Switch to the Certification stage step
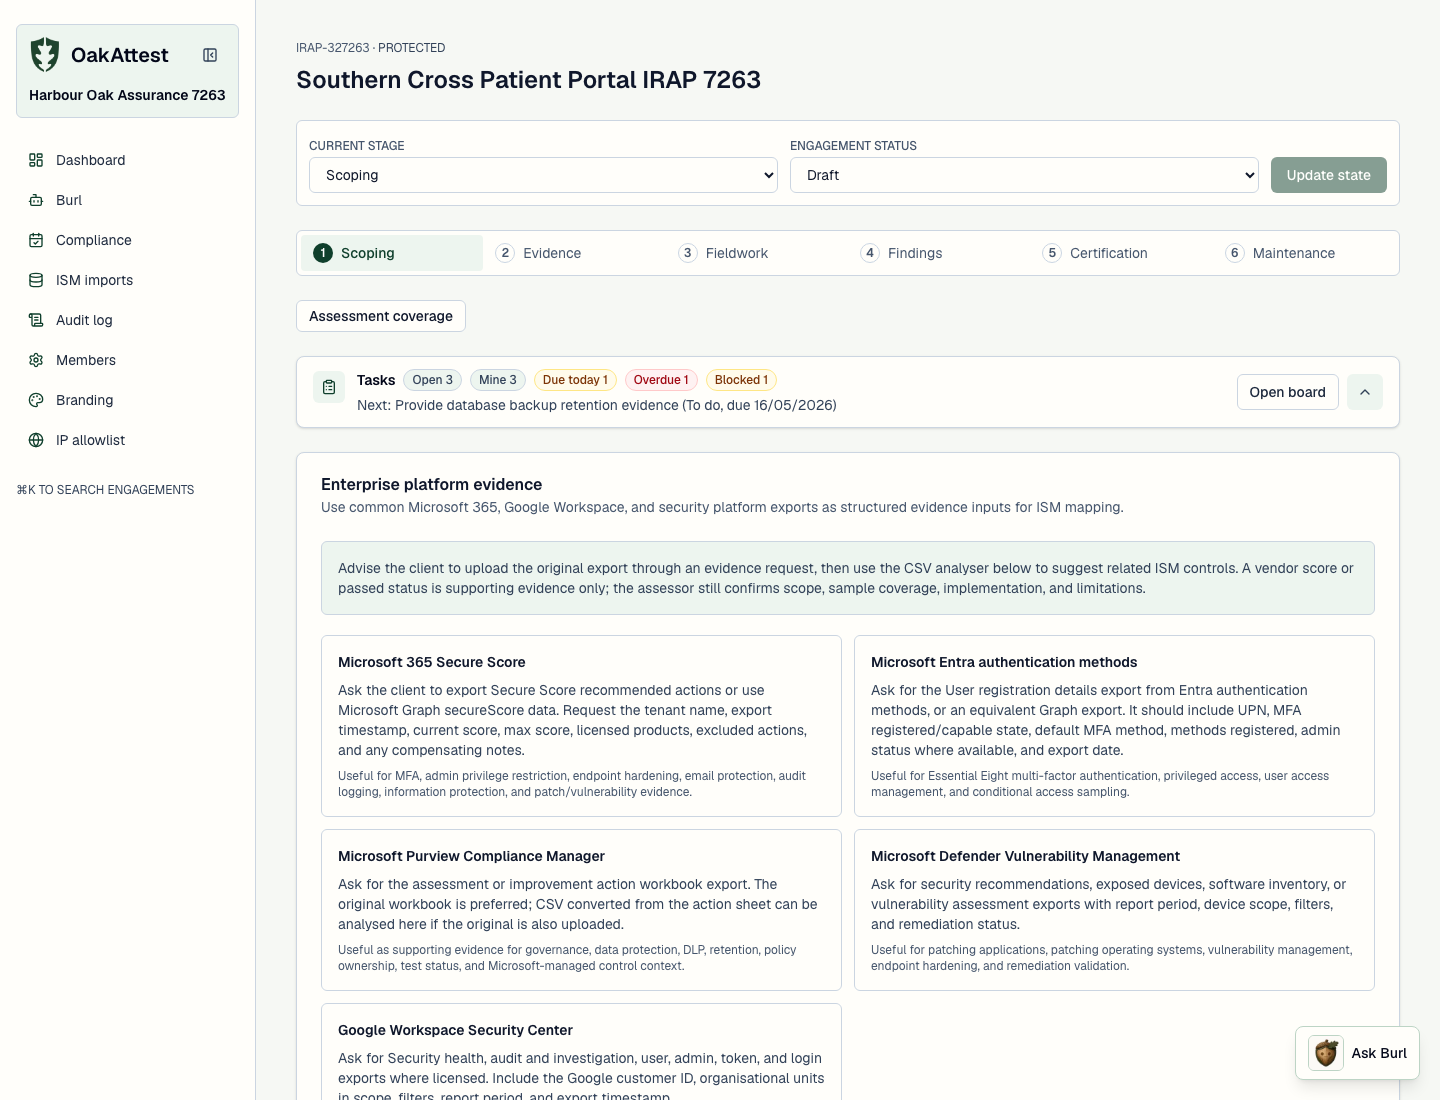 pos(1122,253)
